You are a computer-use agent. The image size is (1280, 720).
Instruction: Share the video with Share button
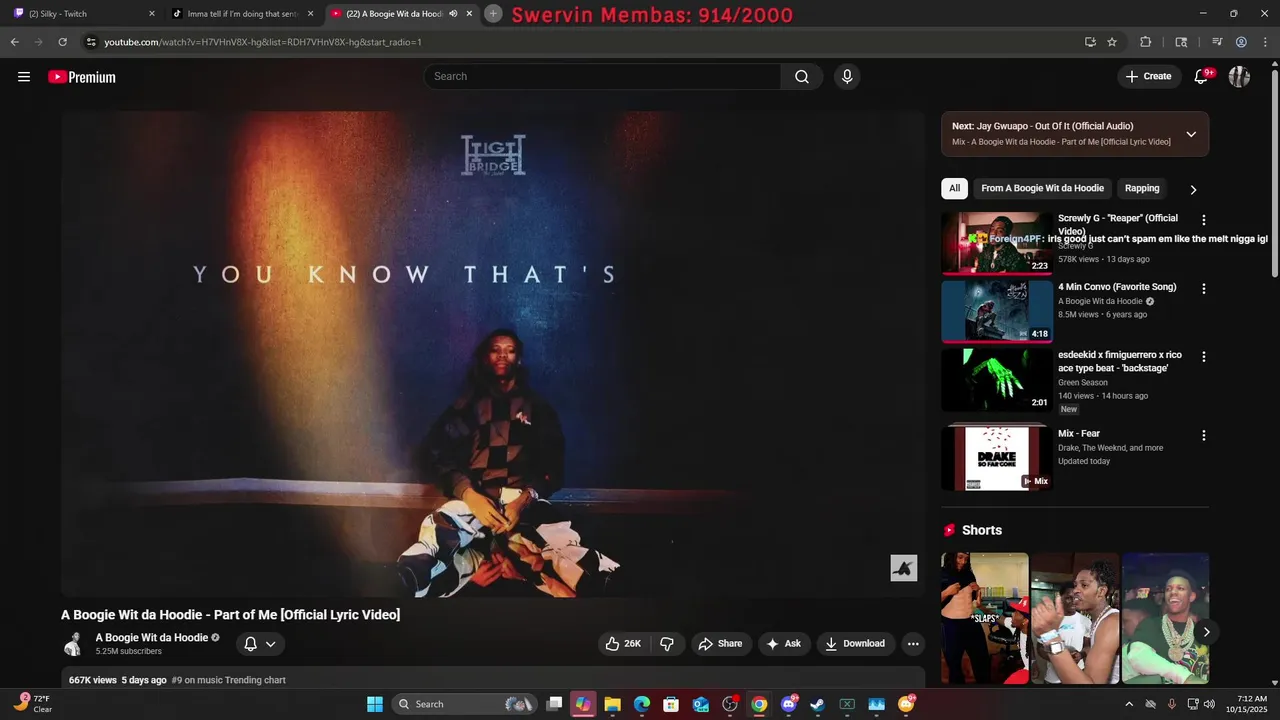[720, 644]
